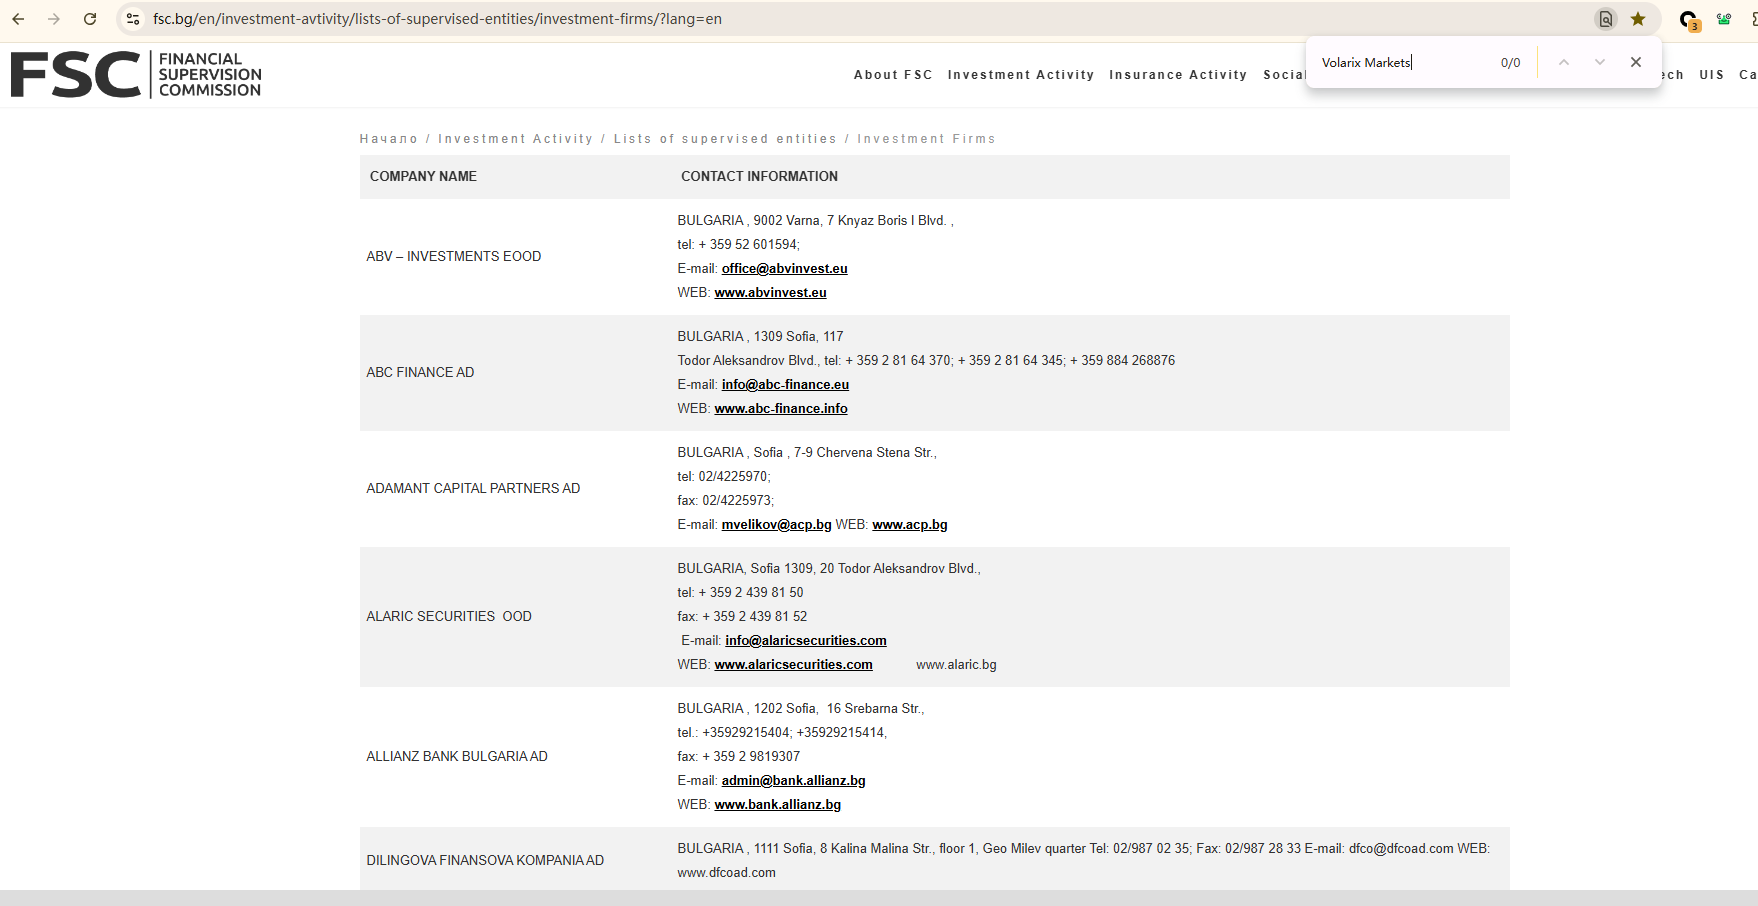
Task: Click the green robot extension icon
Action: pos(1724,19)
